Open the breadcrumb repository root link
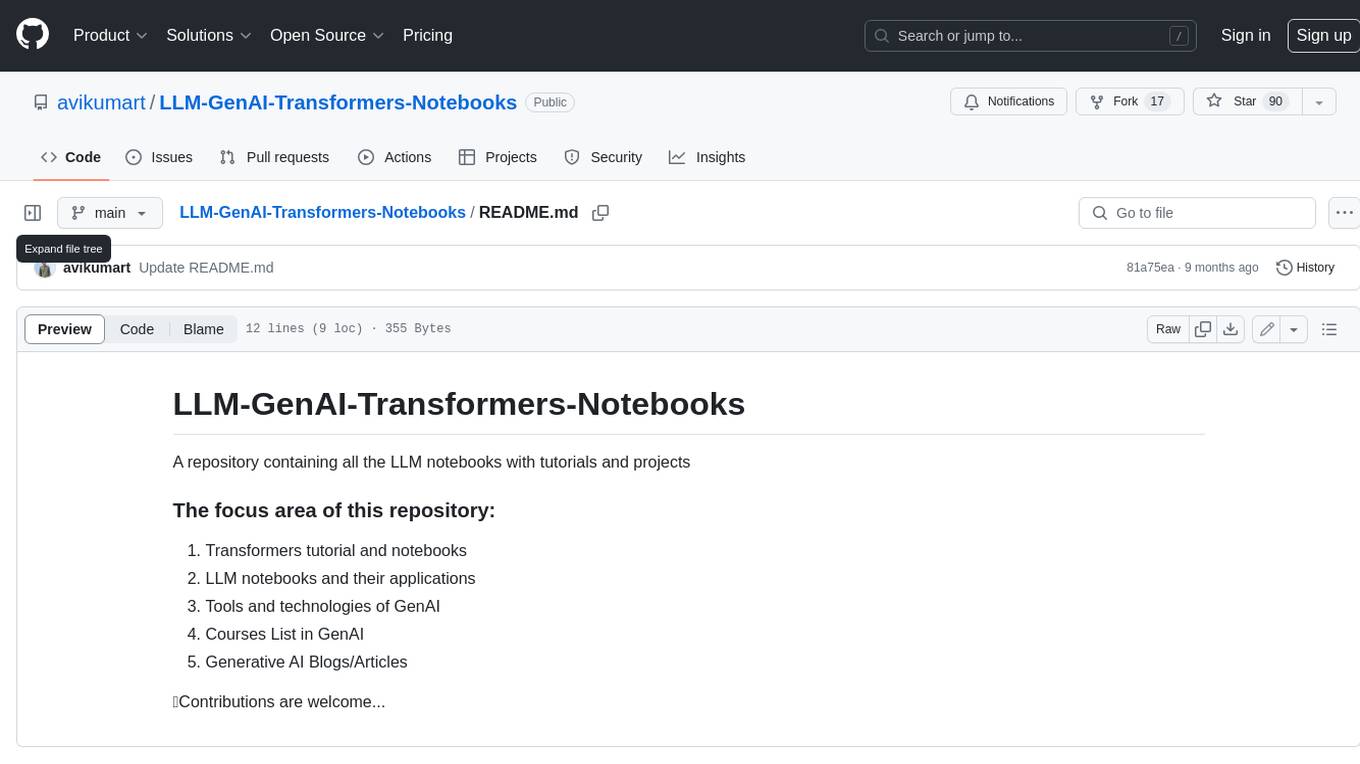1360x764 pixels. 322,212
